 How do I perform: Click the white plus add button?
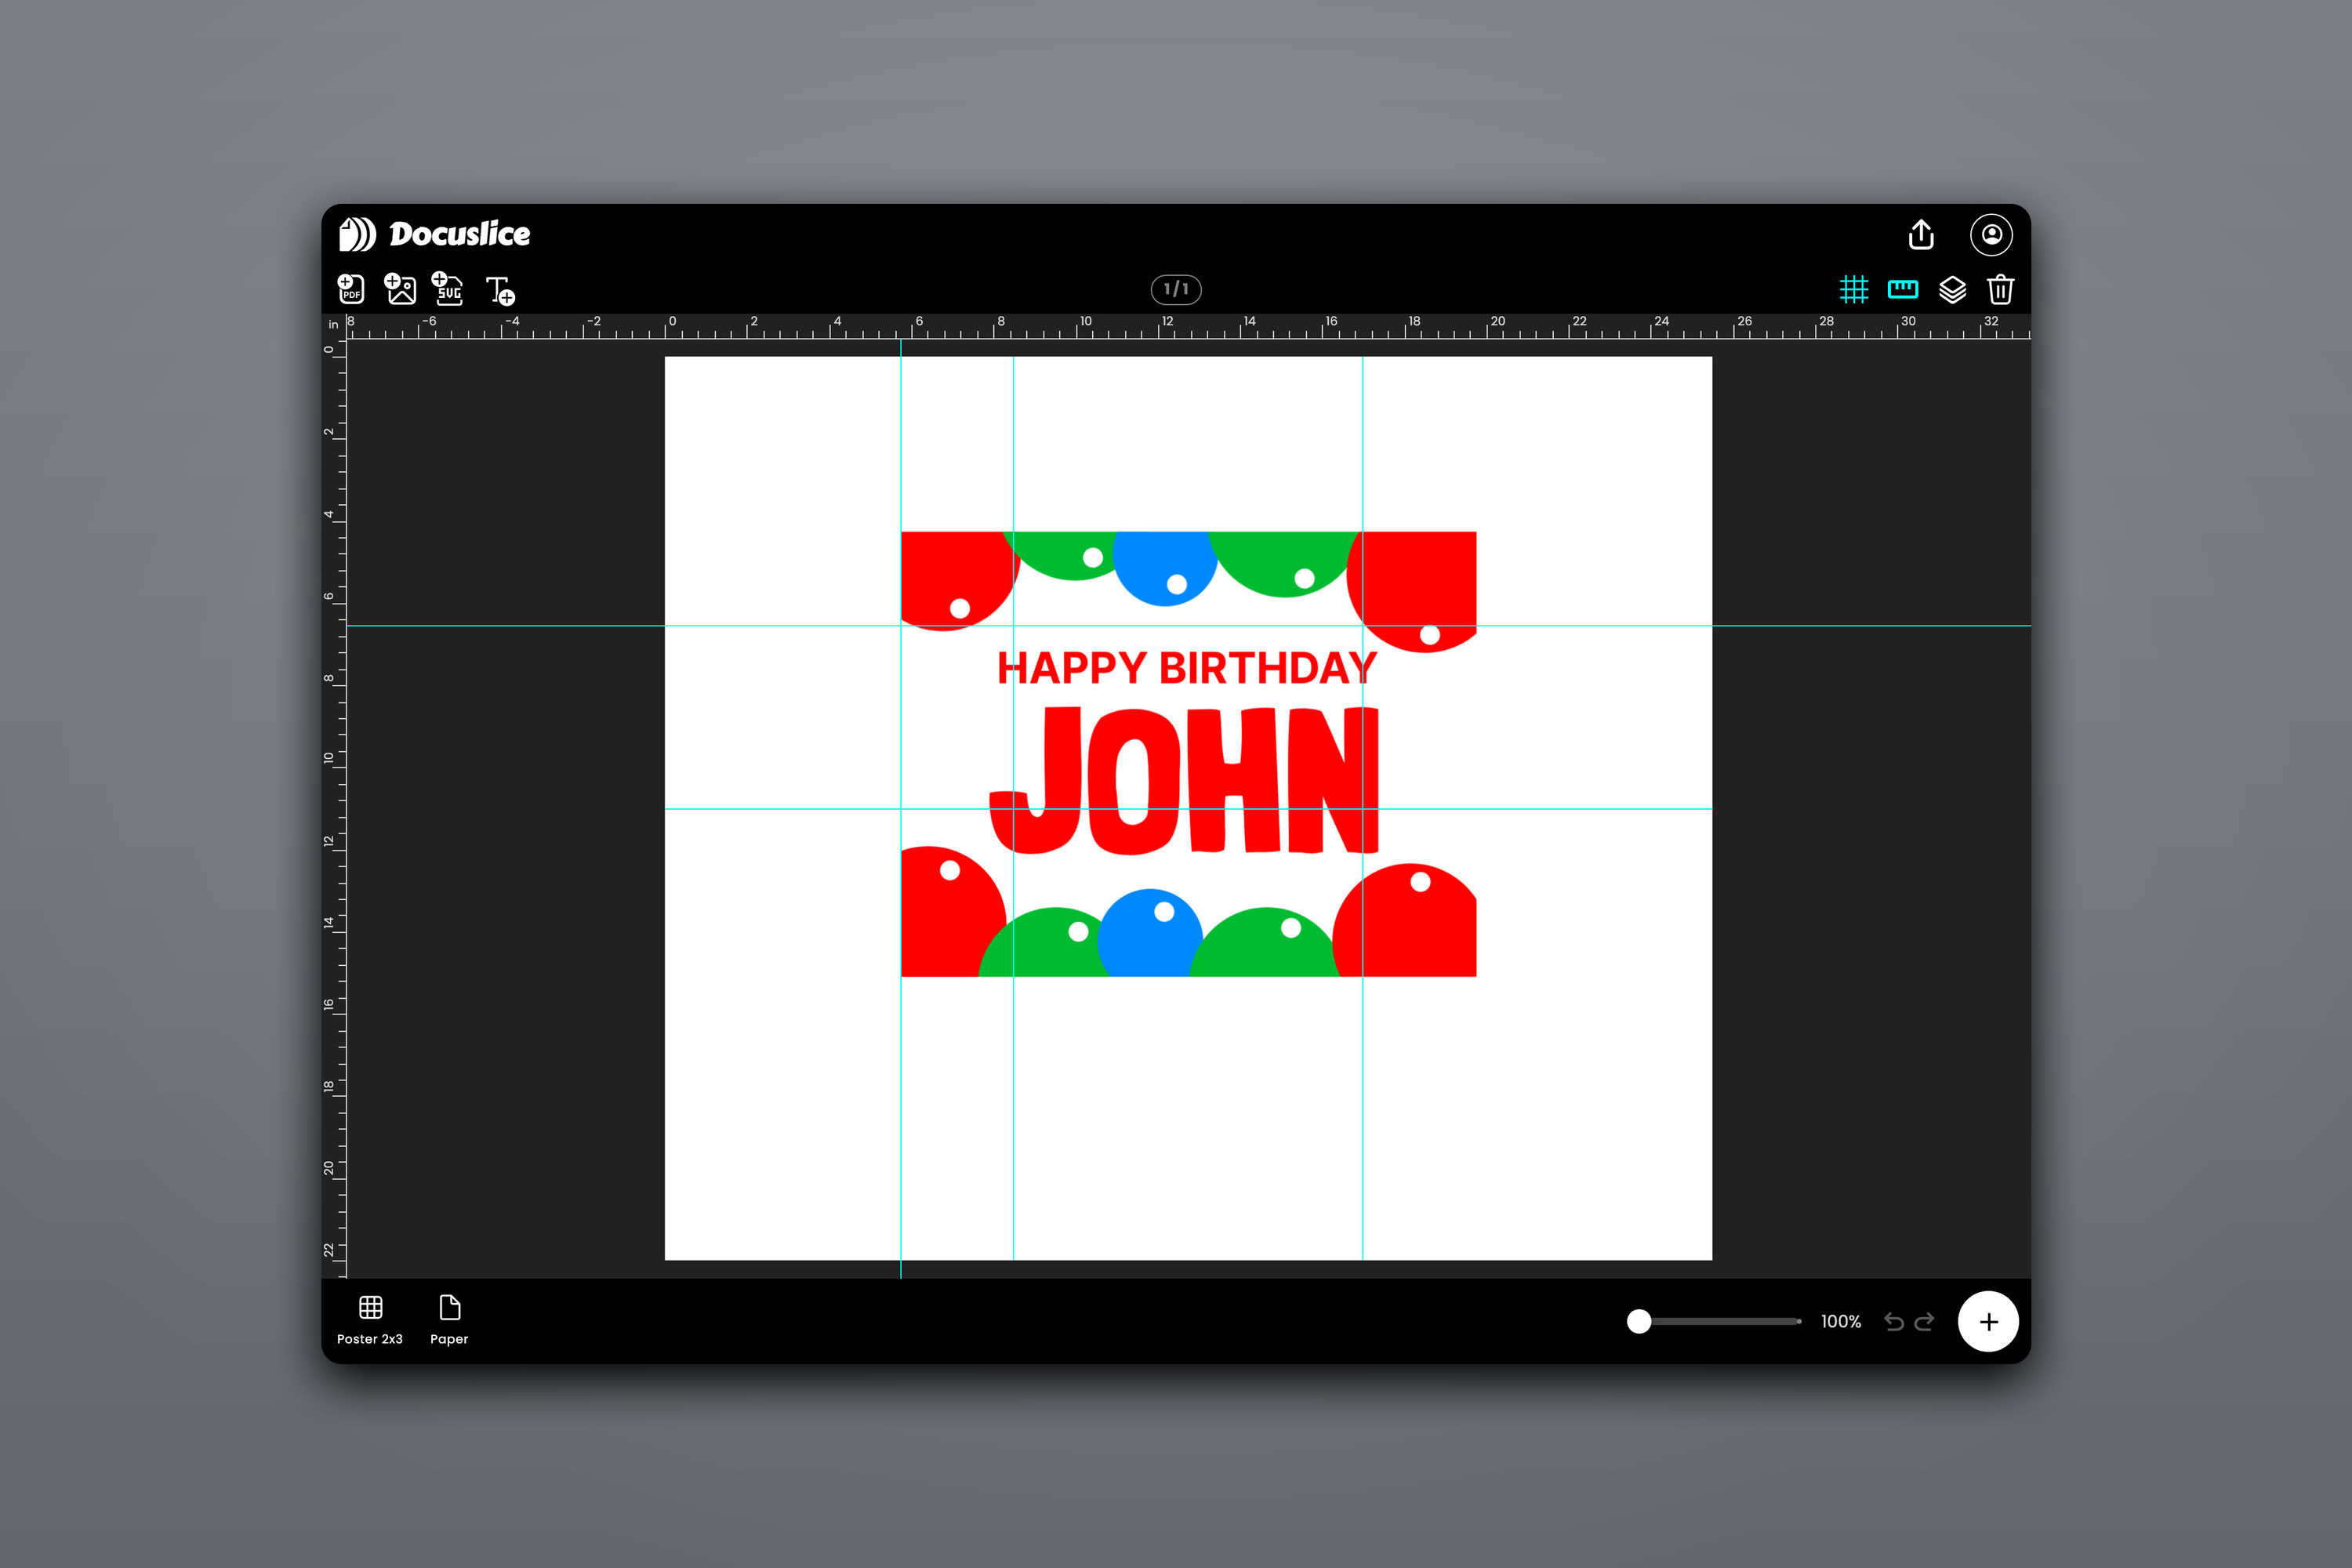point(1988,1322)
